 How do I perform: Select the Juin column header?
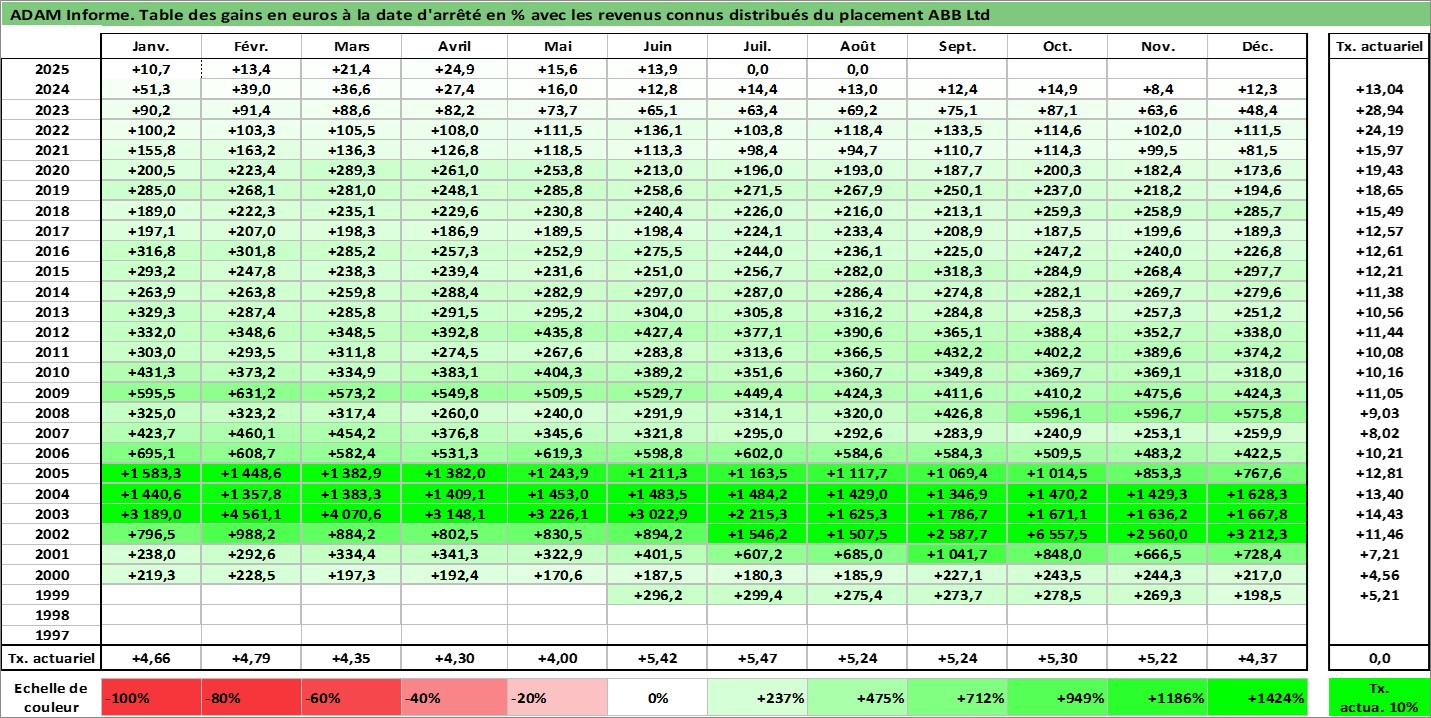tap(657, 47)
